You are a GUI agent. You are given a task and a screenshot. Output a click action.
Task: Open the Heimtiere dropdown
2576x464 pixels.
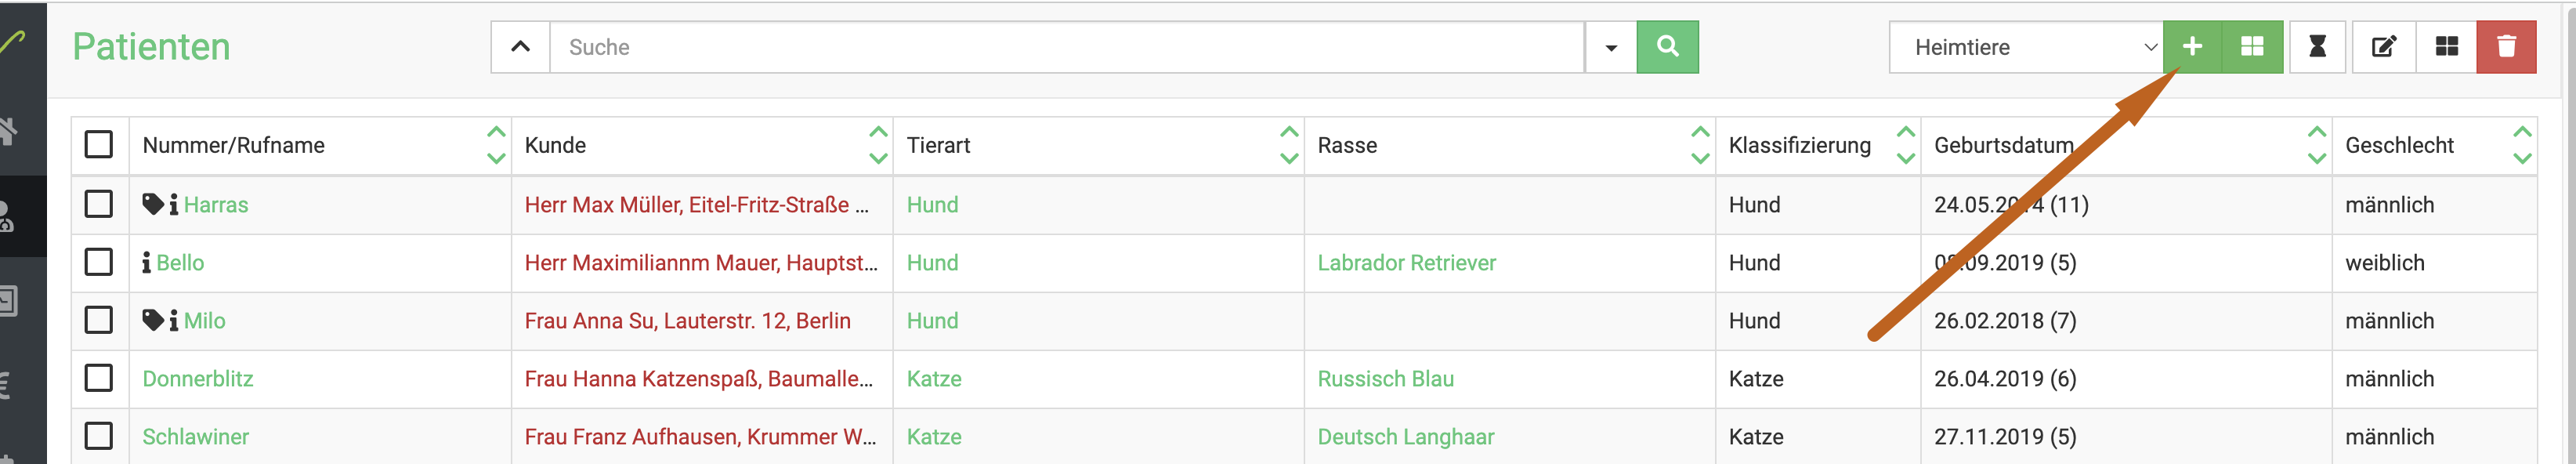click(2026, 47)
